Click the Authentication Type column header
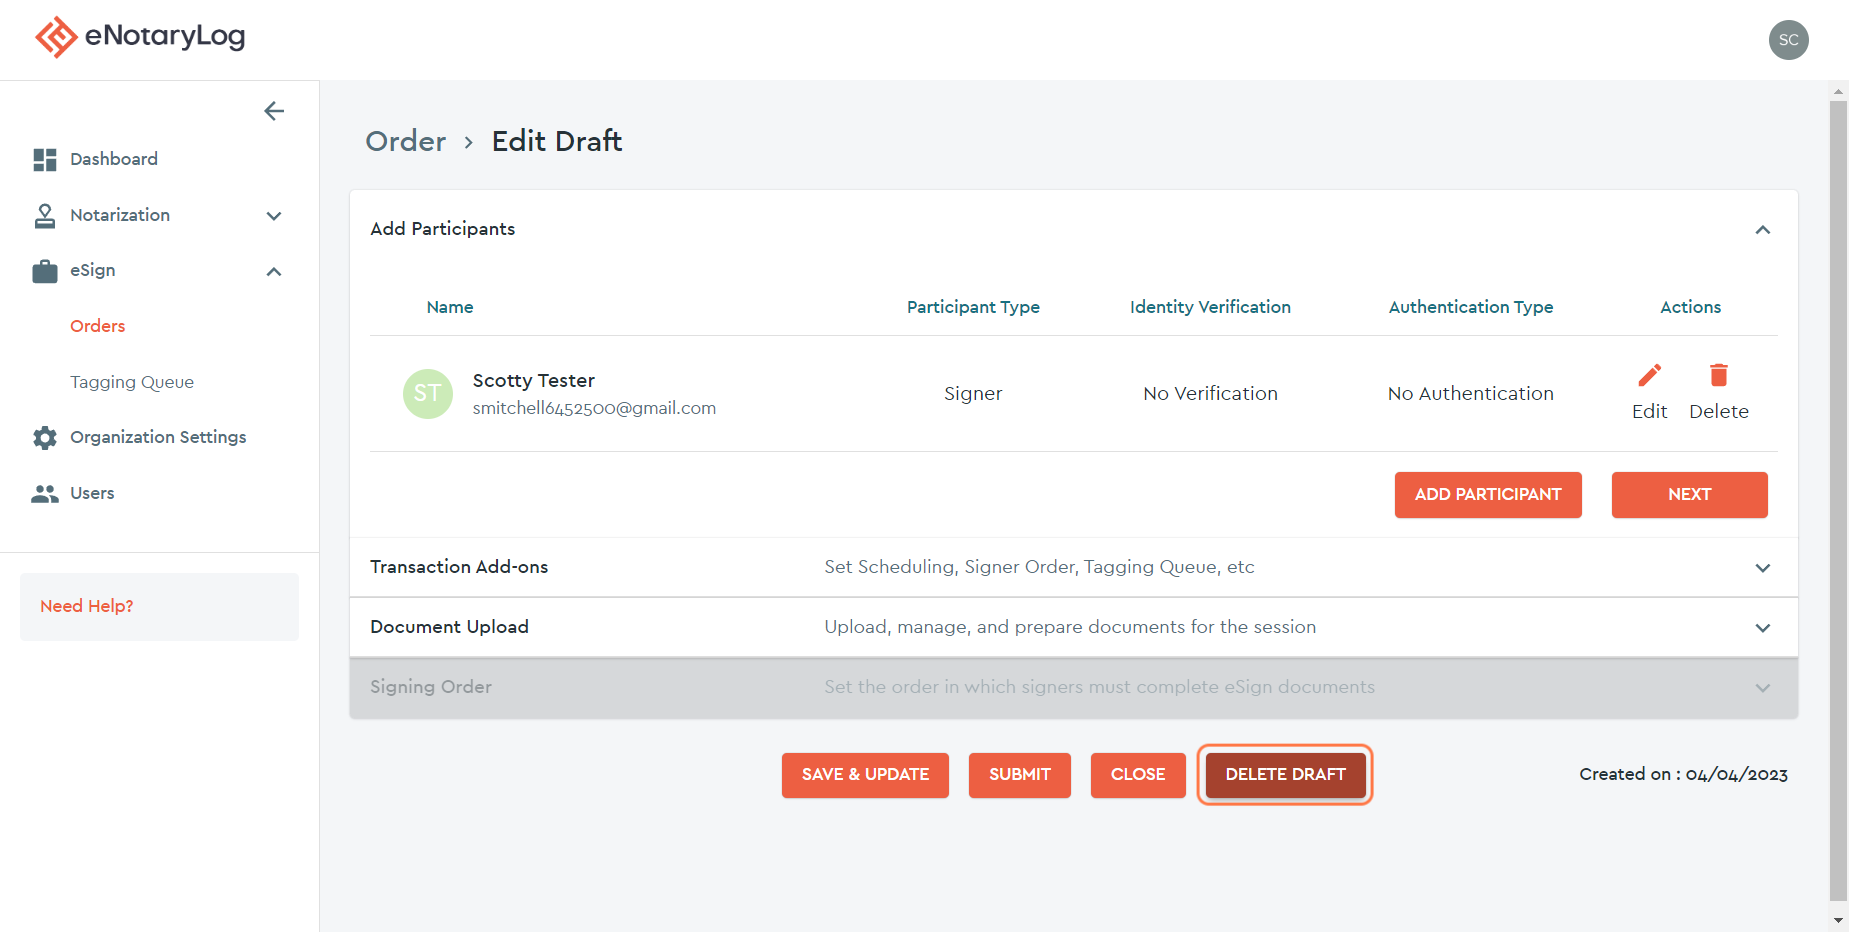 pos(1471,307)
